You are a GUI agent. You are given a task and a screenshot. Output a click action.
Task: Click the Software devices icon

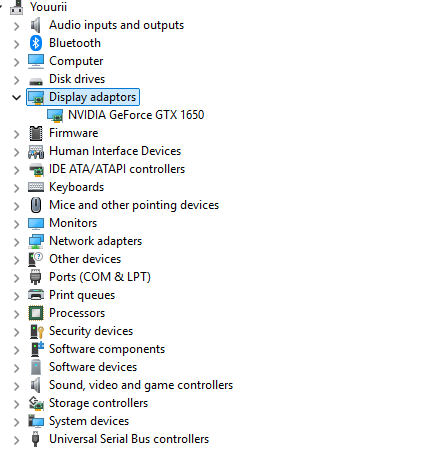36,367
